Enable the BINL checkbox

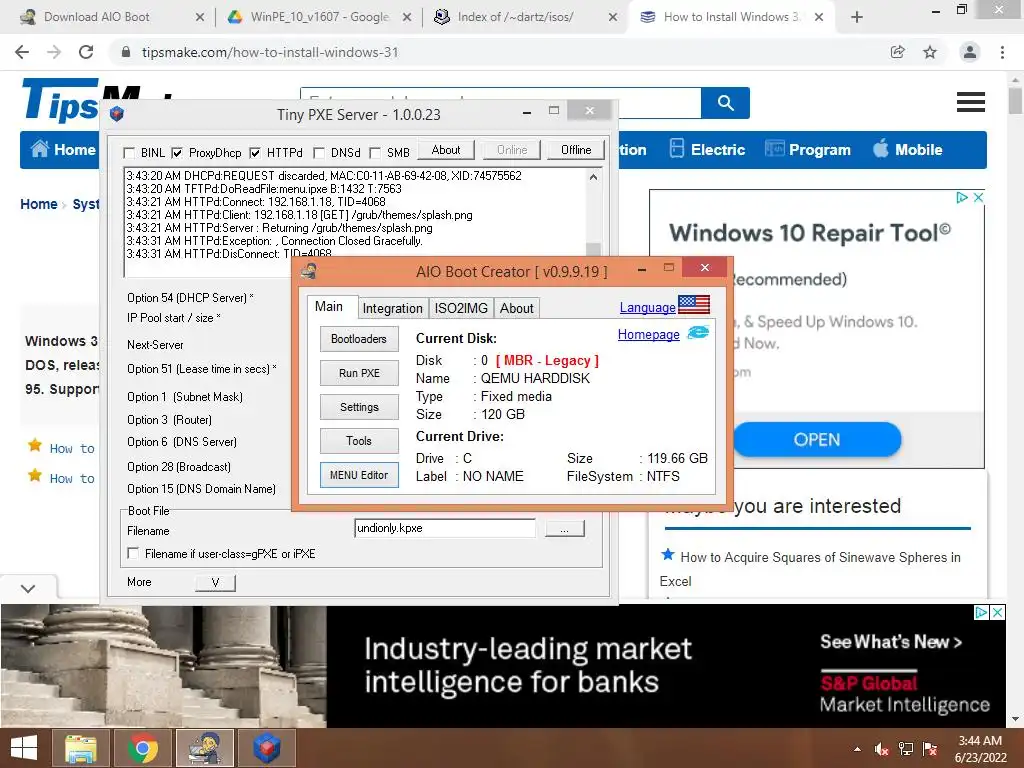(x=129, y=153)
